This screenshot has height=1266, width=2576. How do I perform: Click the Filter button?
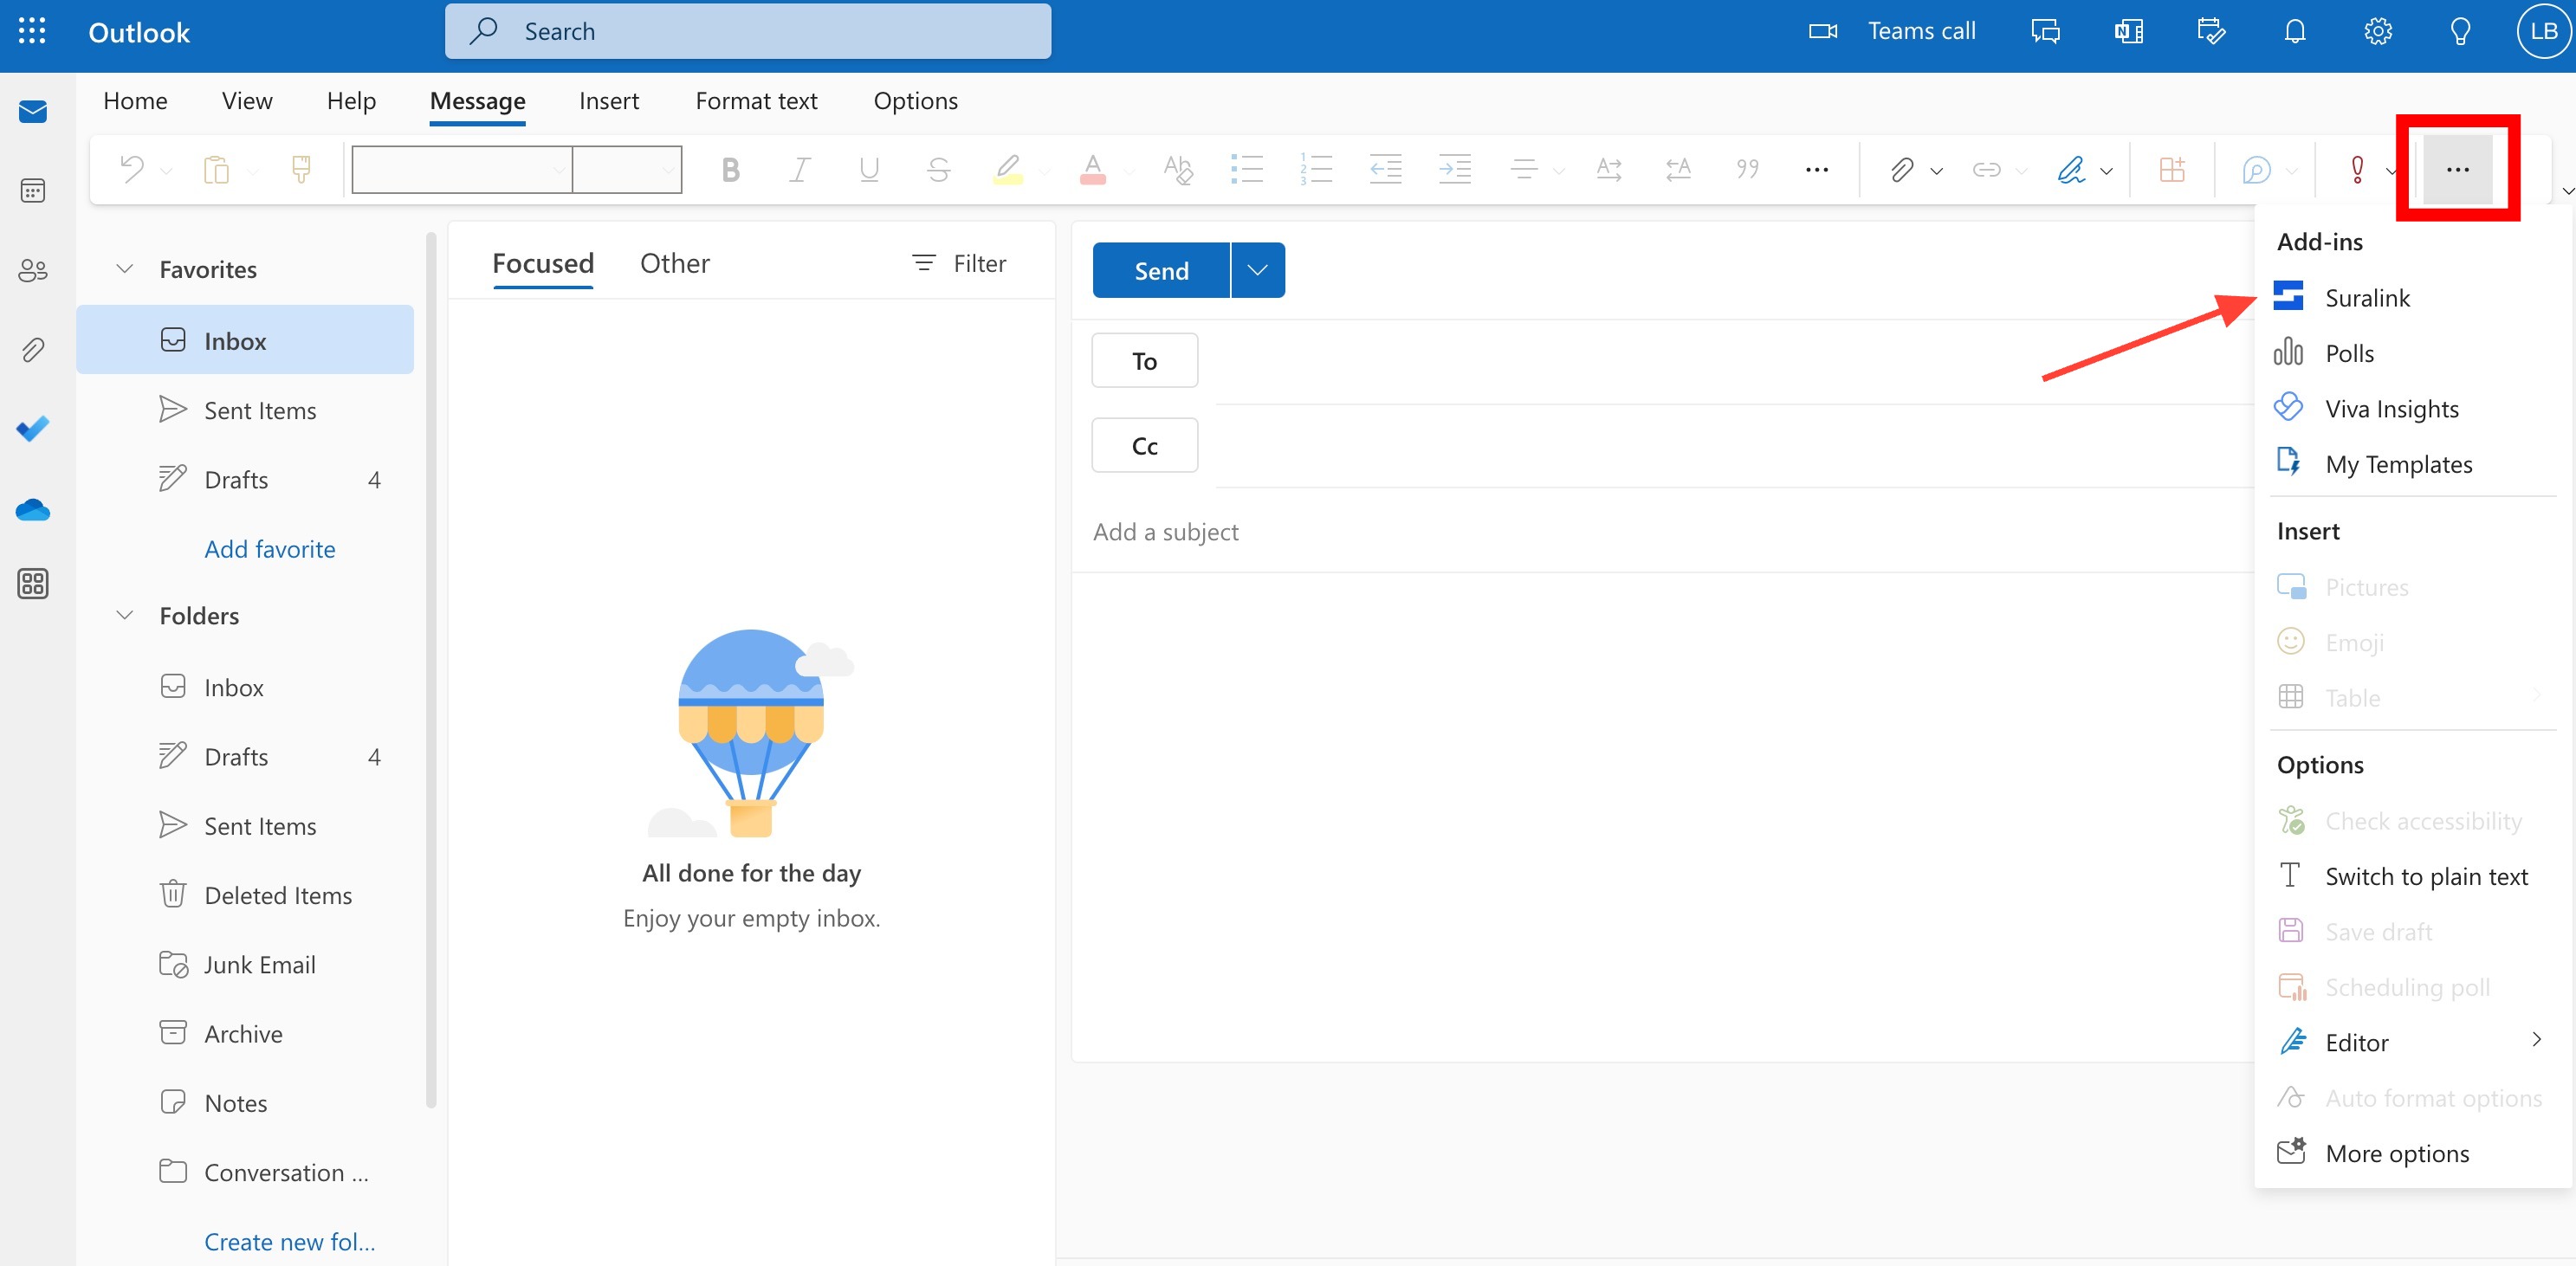point(959,263)
